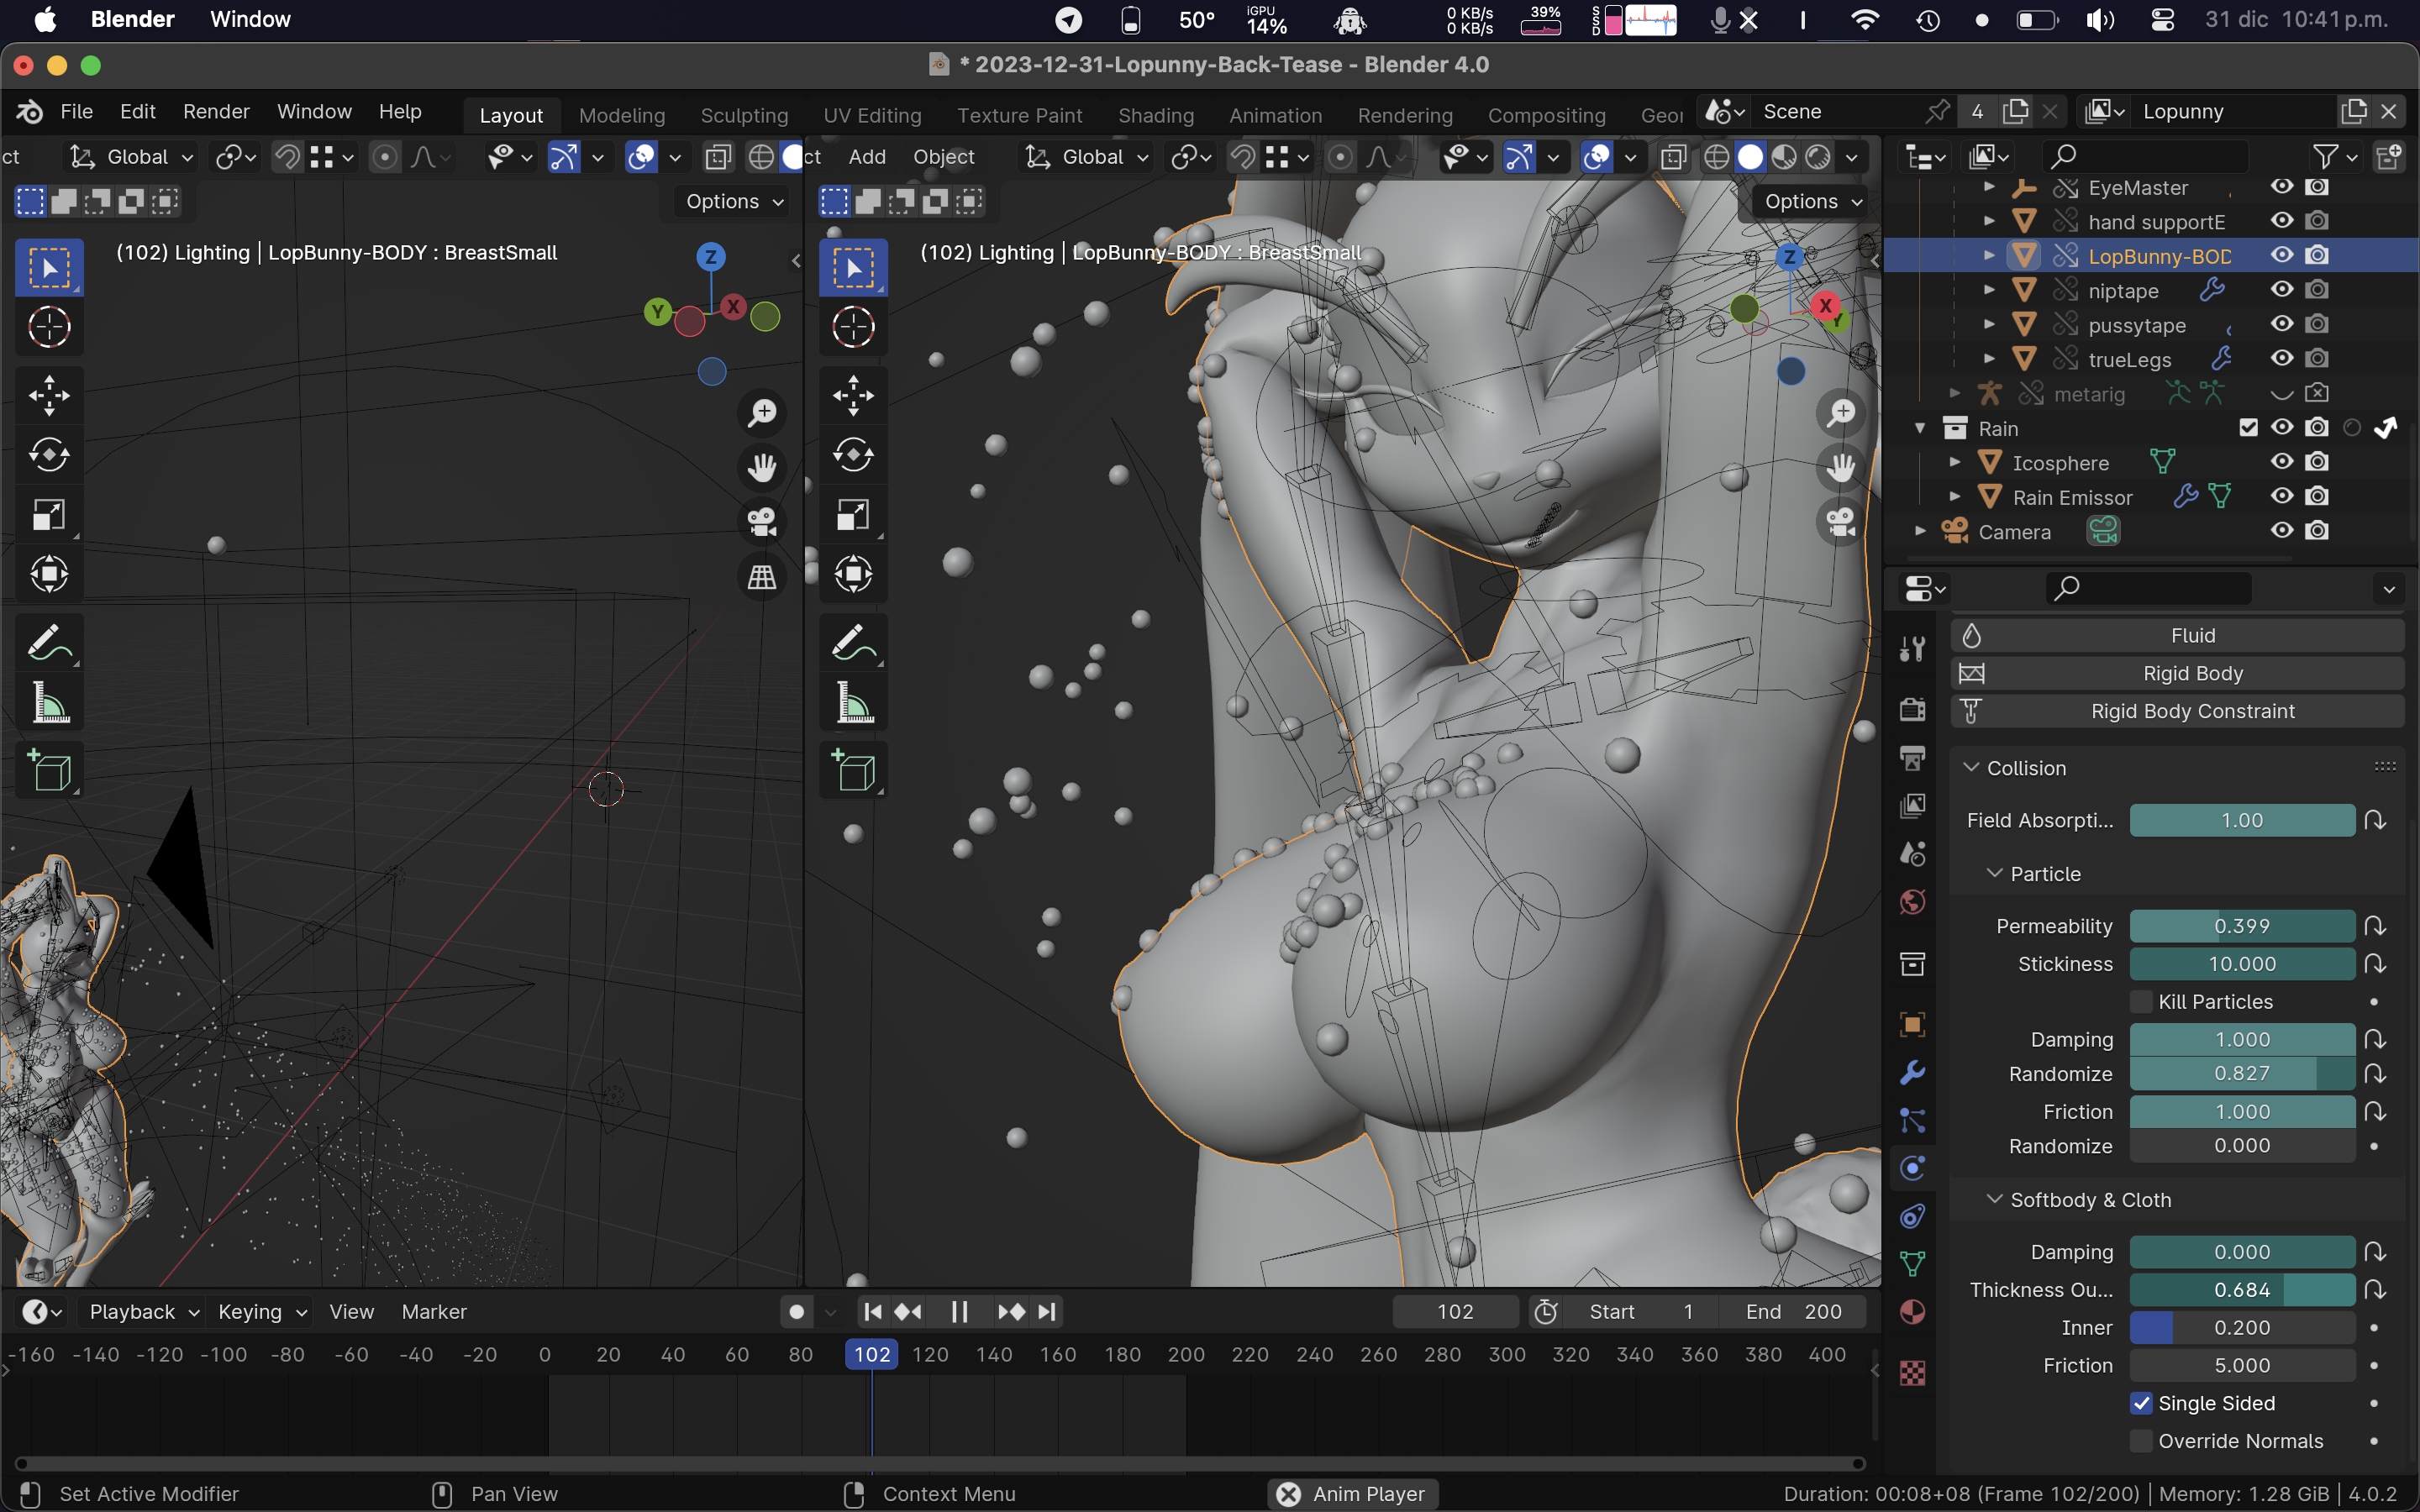The height and width of the screenshot is (1512, 2420).
Task: Open the Modifiers wrench properties tab
Action: coord(1912,1072)
